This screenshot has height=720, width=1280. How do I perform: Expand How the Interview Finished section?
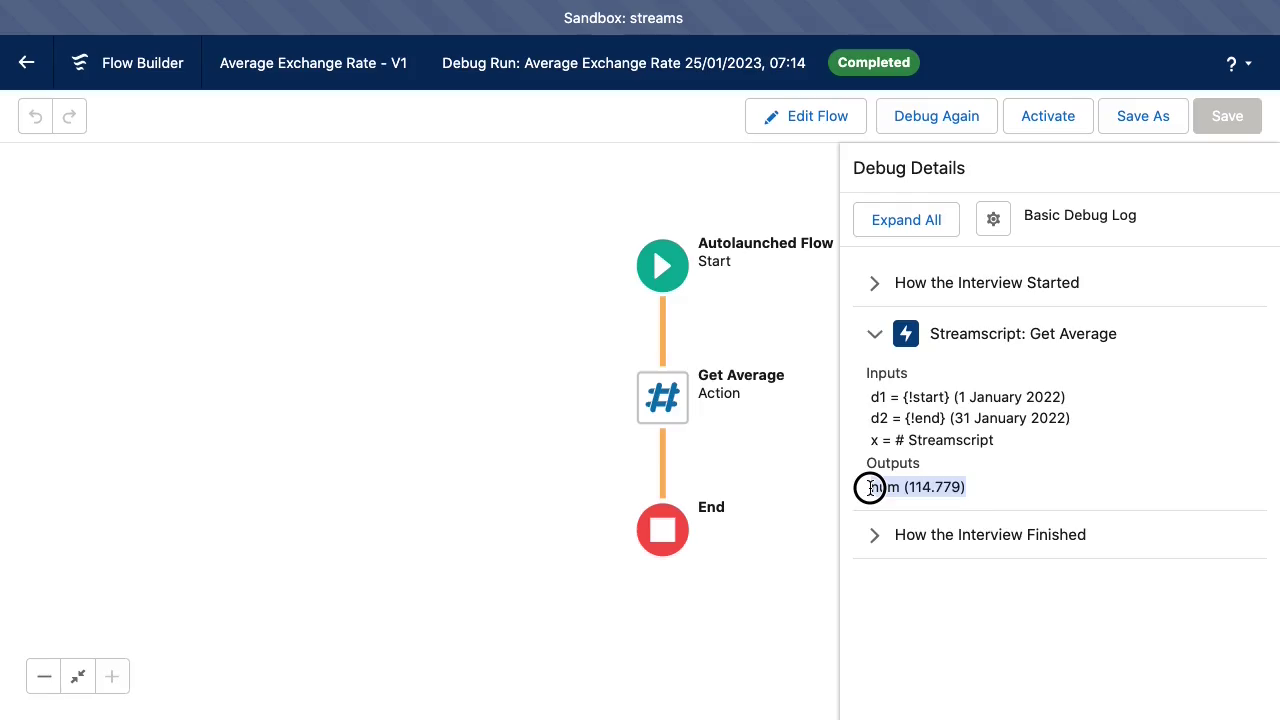[875, 535]
